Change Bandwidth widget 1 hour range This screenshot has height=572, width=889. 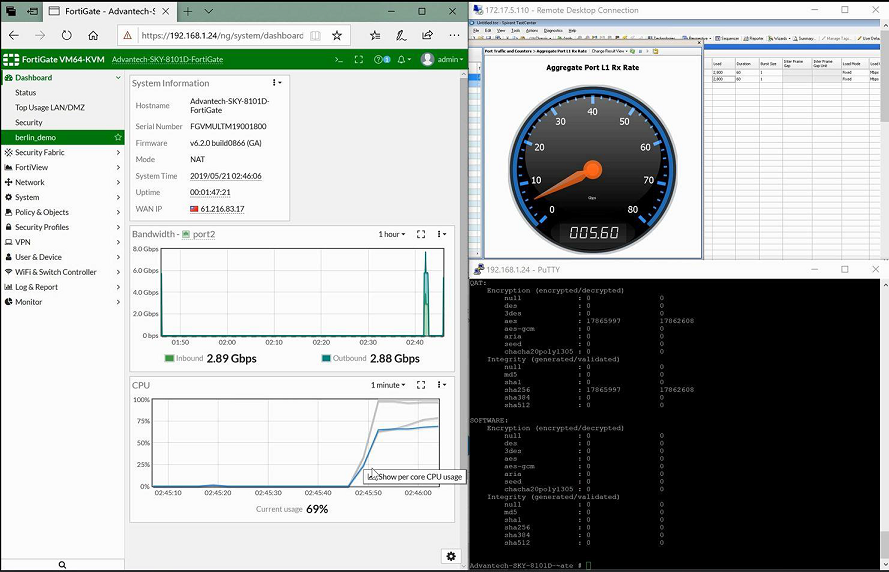click(x=392, y=234)
